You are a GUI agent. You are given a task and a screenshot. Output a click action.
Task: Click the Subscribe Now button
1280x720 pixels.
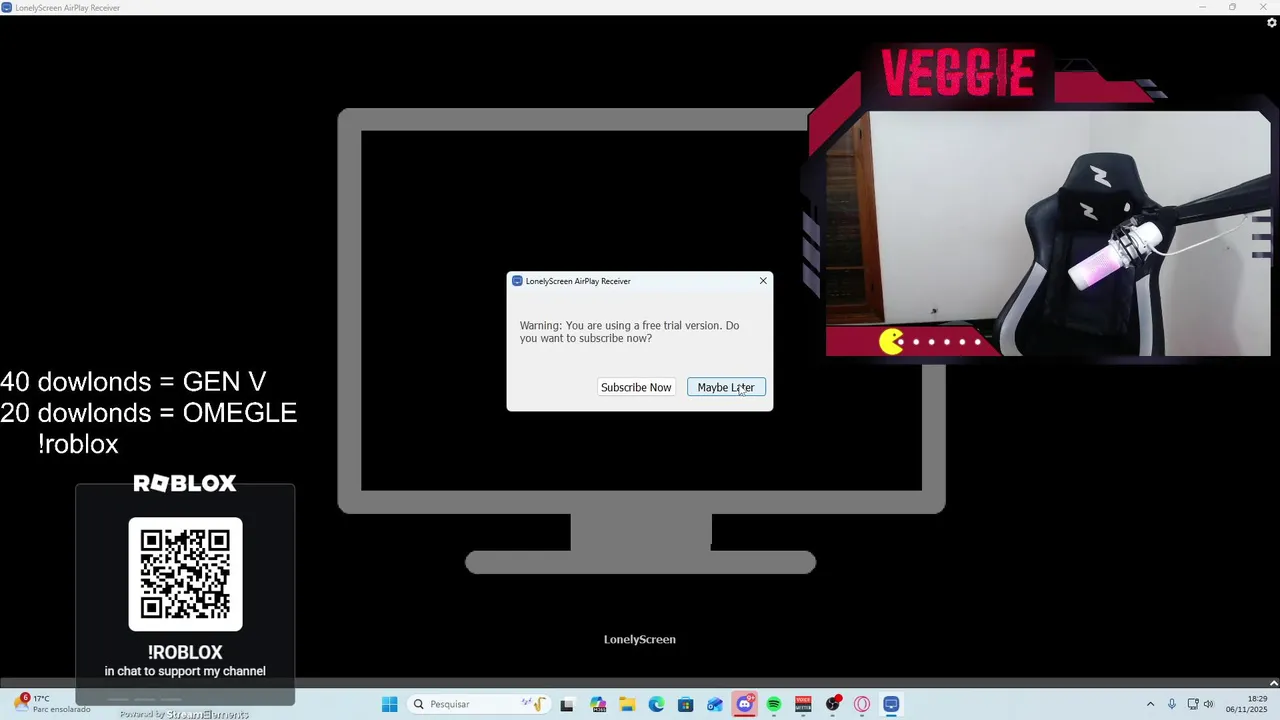tap(636, 387)
